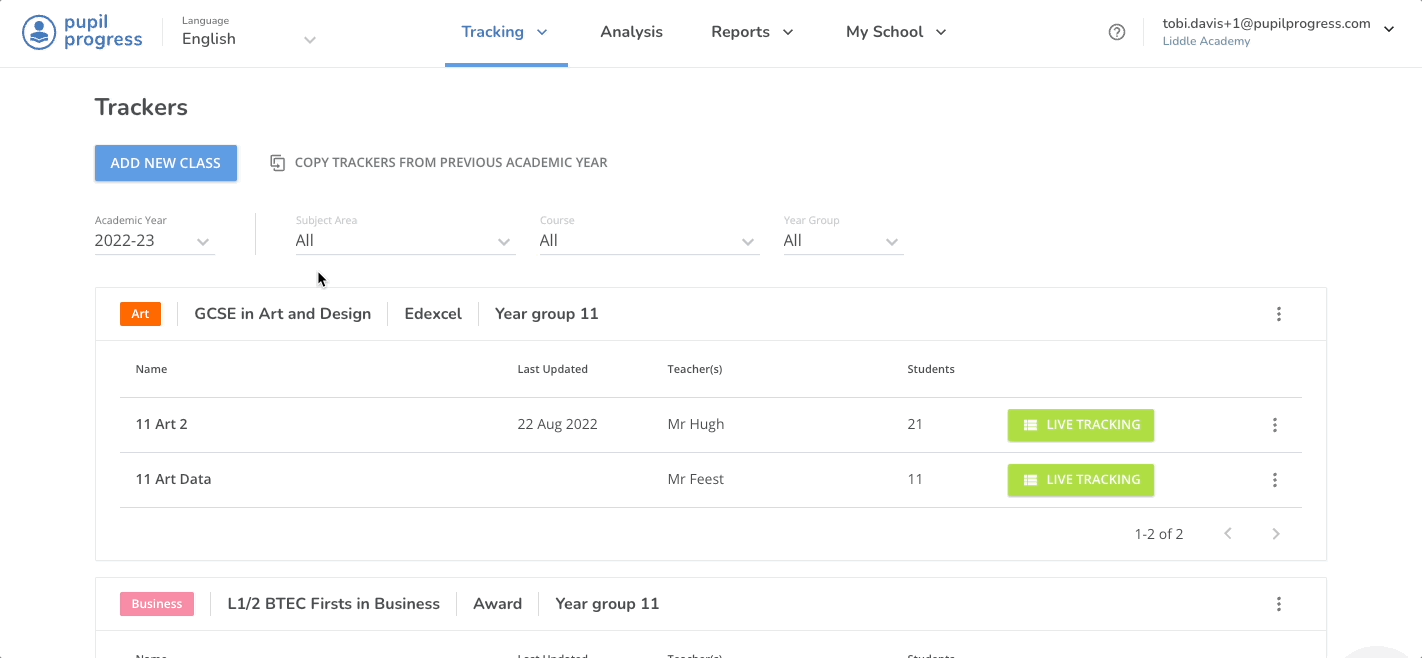Click the orange Art subject badge
This screenshot has height=658, width=1422.
click(141, 313)
